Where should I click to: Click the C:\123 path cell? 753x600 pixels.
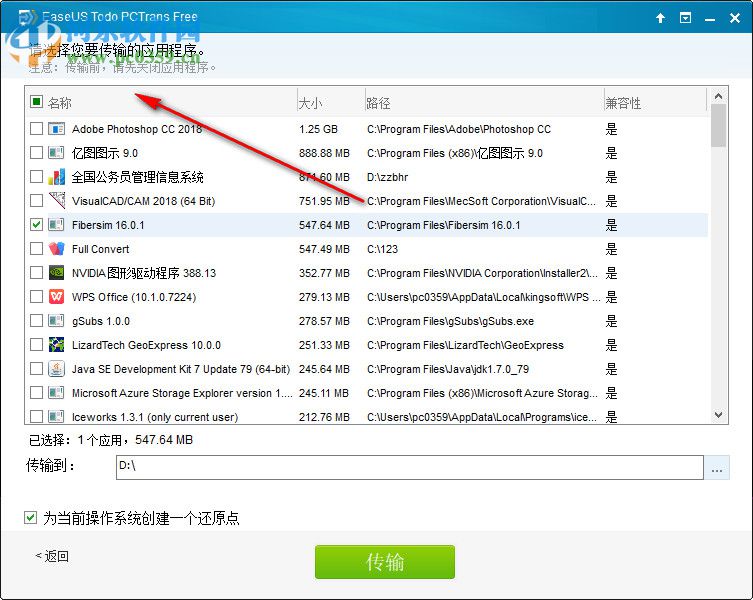click(382, 249)
